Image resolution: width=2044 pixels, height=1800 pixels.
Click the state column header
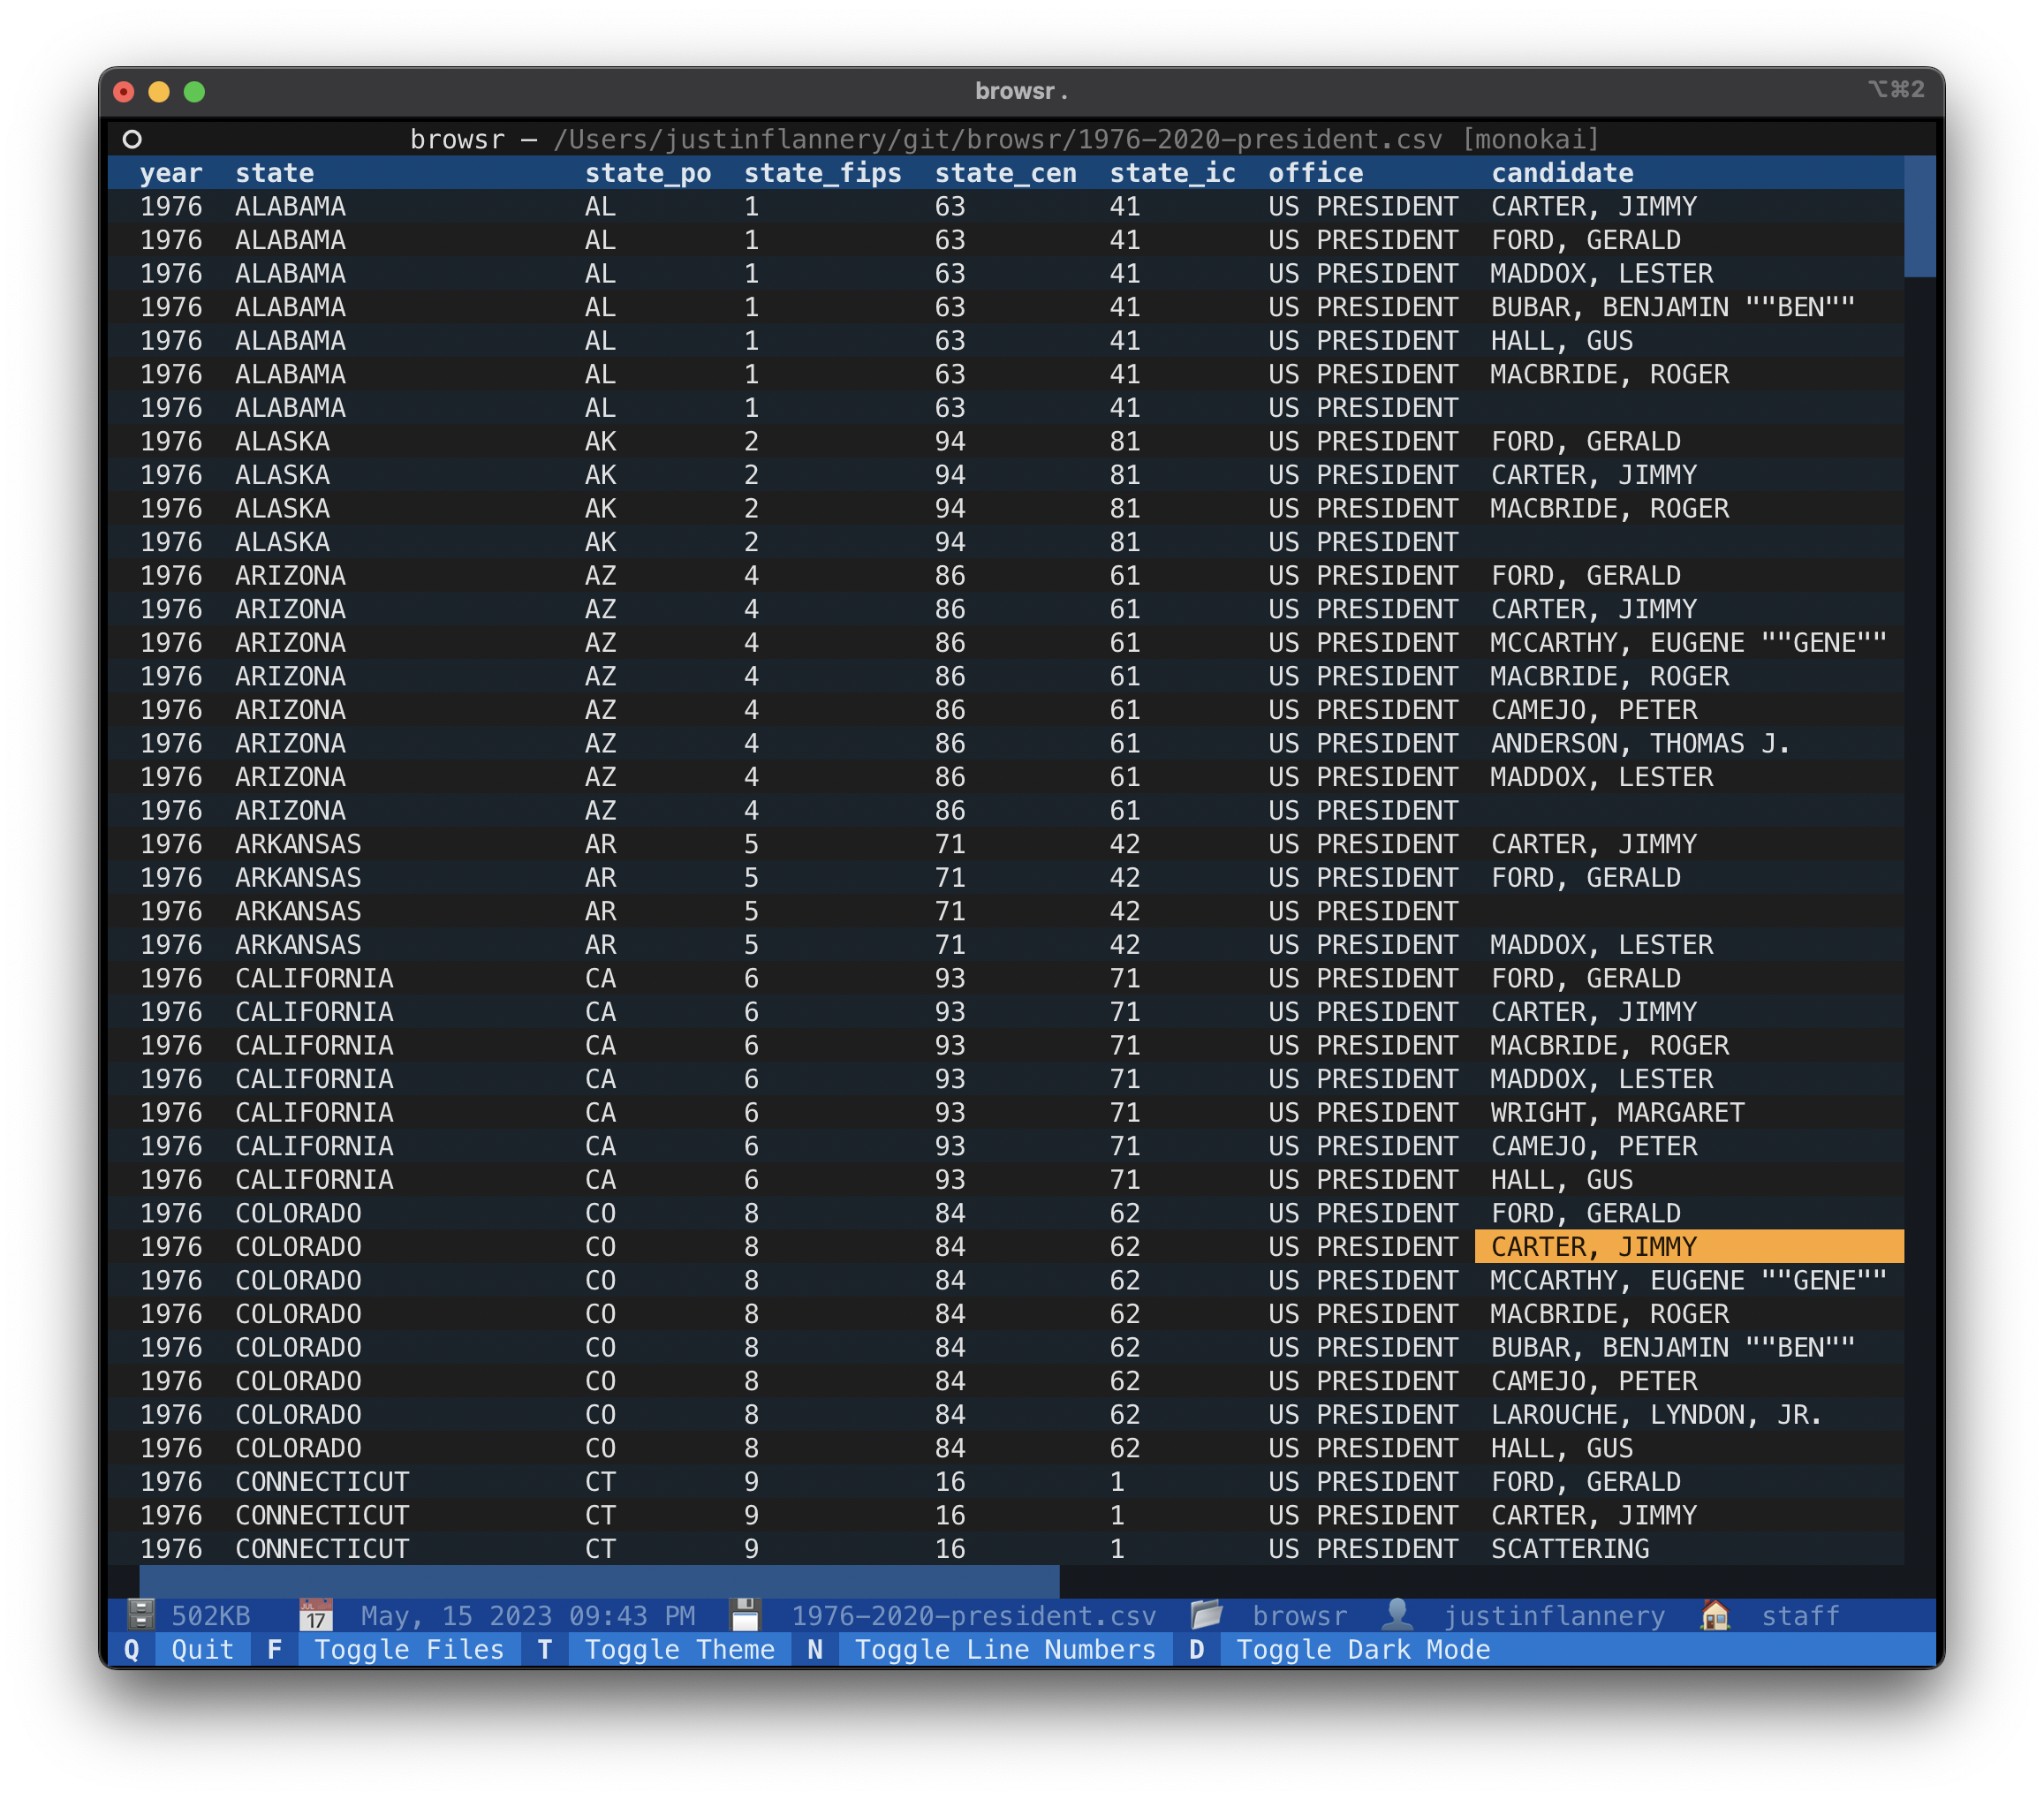(x=274, y=173)
